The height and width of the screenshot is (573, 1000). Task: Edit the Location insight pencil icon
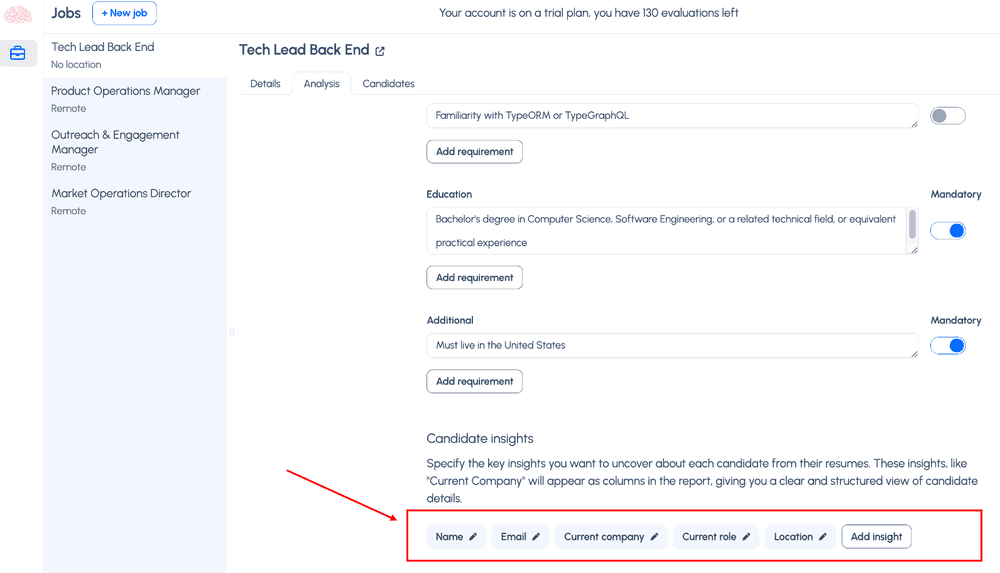tap(823, 537)
